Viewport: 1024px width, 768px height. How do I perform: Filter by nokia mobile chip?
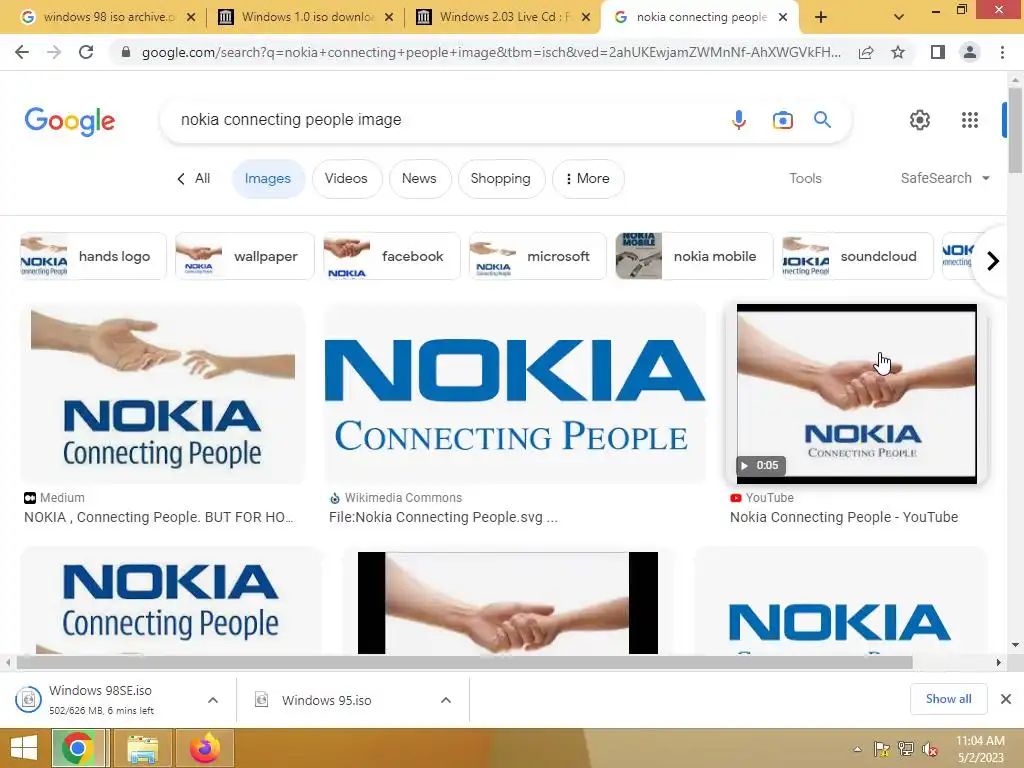click(694, 256)
